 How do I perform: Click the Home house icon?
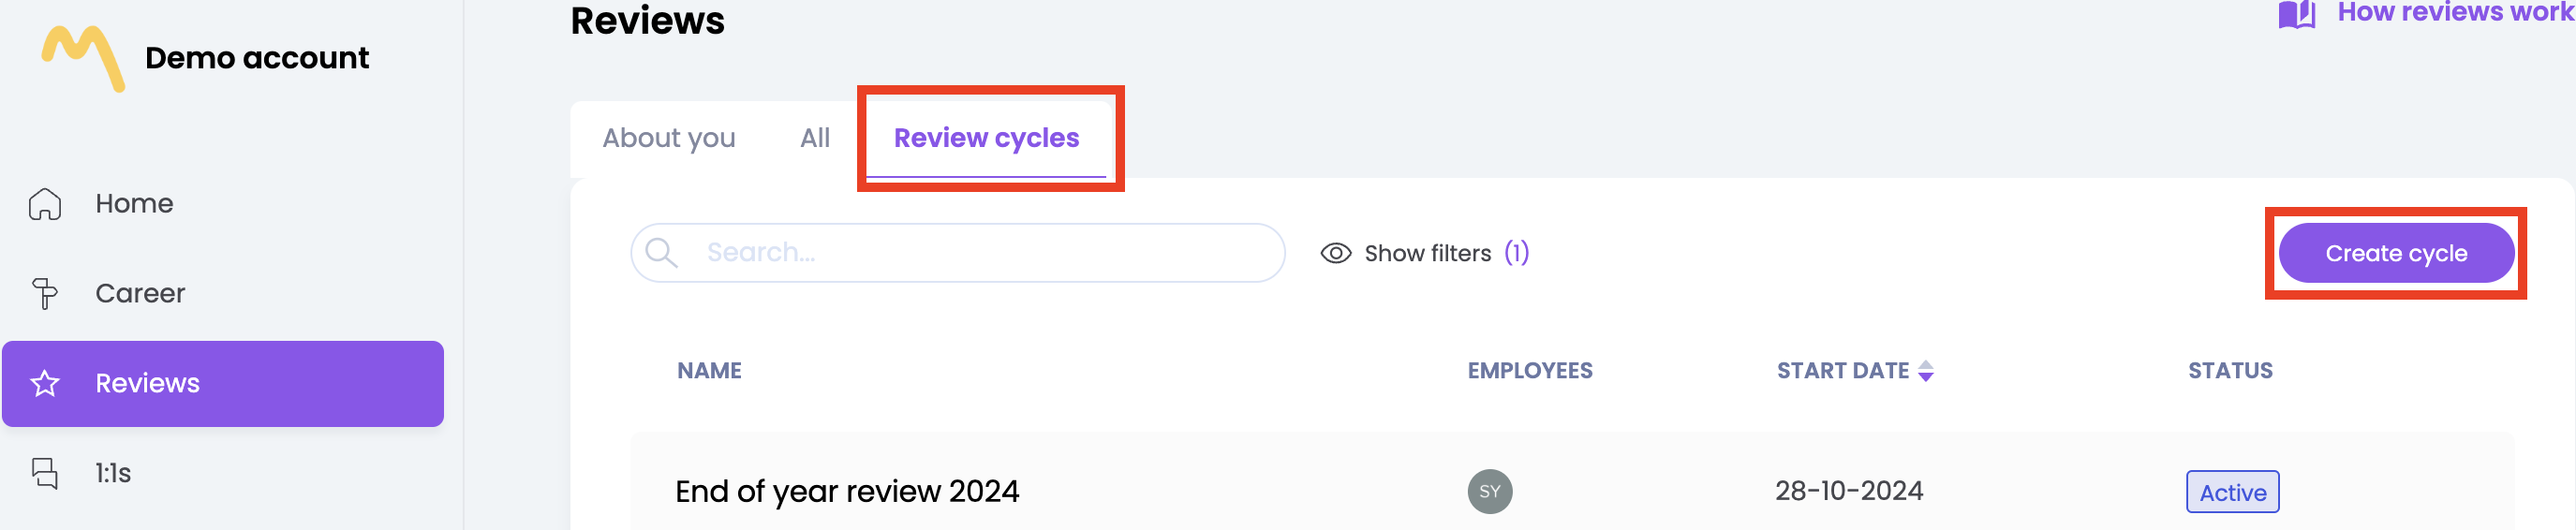(45, 204)
